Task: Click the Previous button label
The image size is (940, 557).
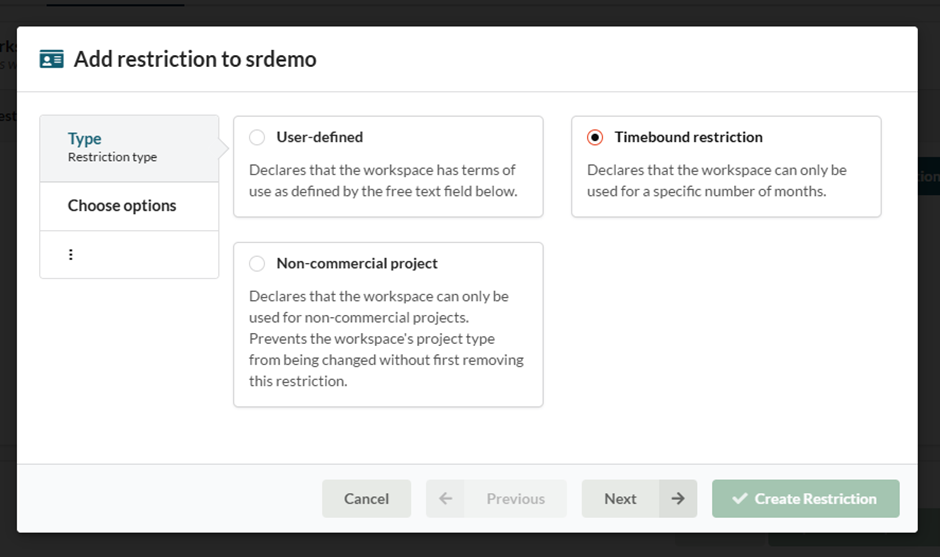Action: [515, 499]
